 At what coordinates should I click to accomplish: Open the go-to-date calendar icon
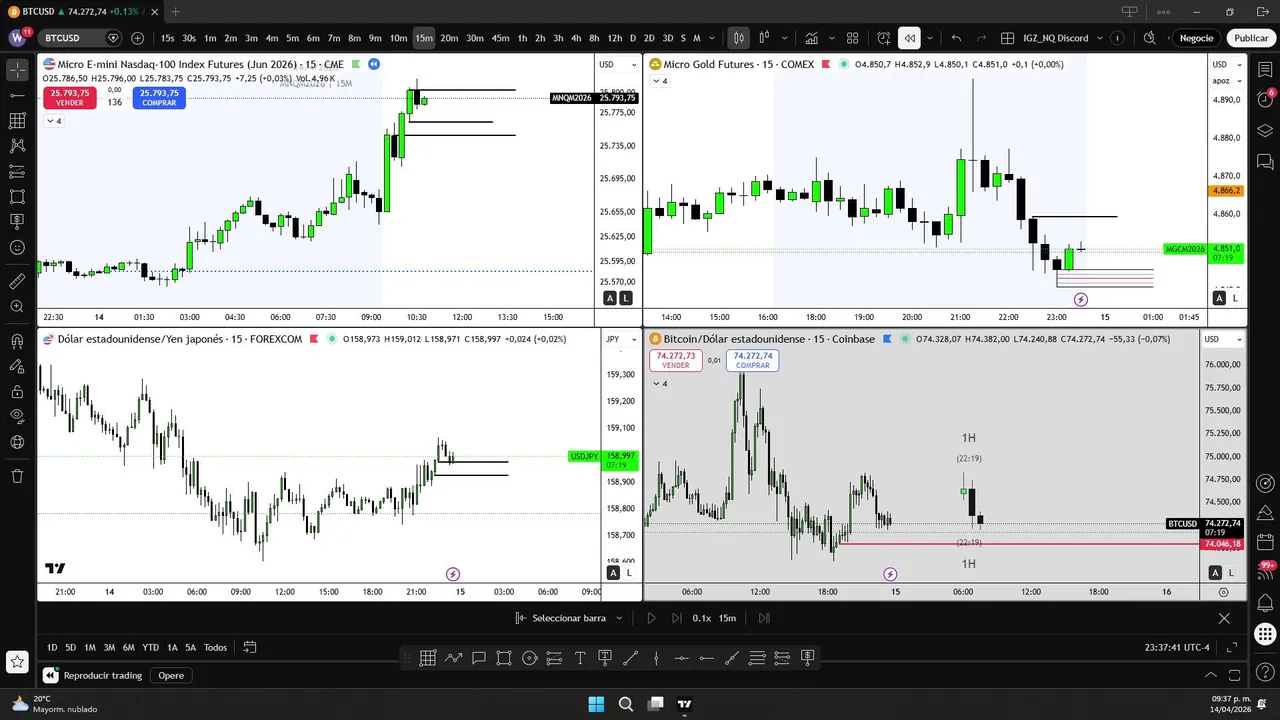pyautogui.click(x=250, y=647)
